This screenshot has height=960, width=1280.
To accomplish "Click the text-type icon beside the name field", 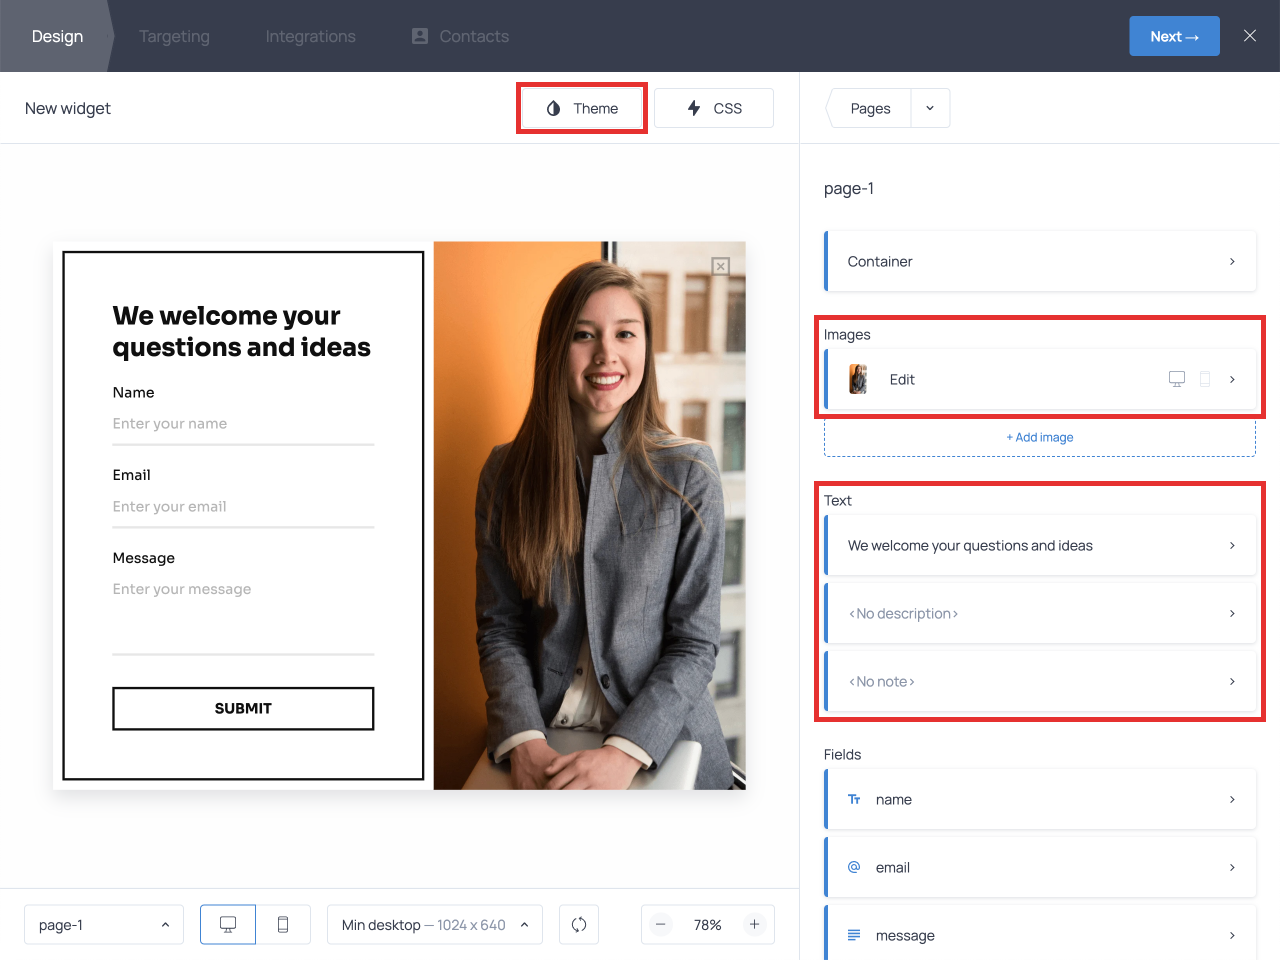I will [854, 799].
